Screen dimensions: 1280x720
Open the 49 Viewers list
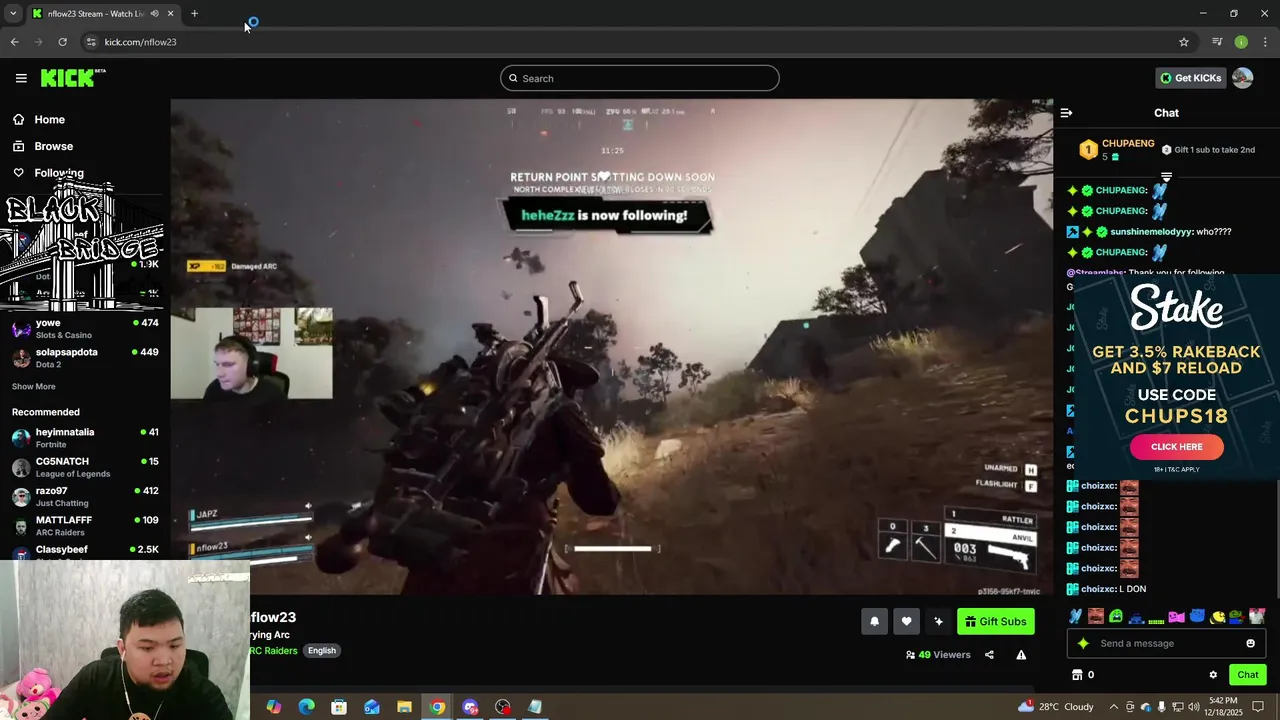938,655
